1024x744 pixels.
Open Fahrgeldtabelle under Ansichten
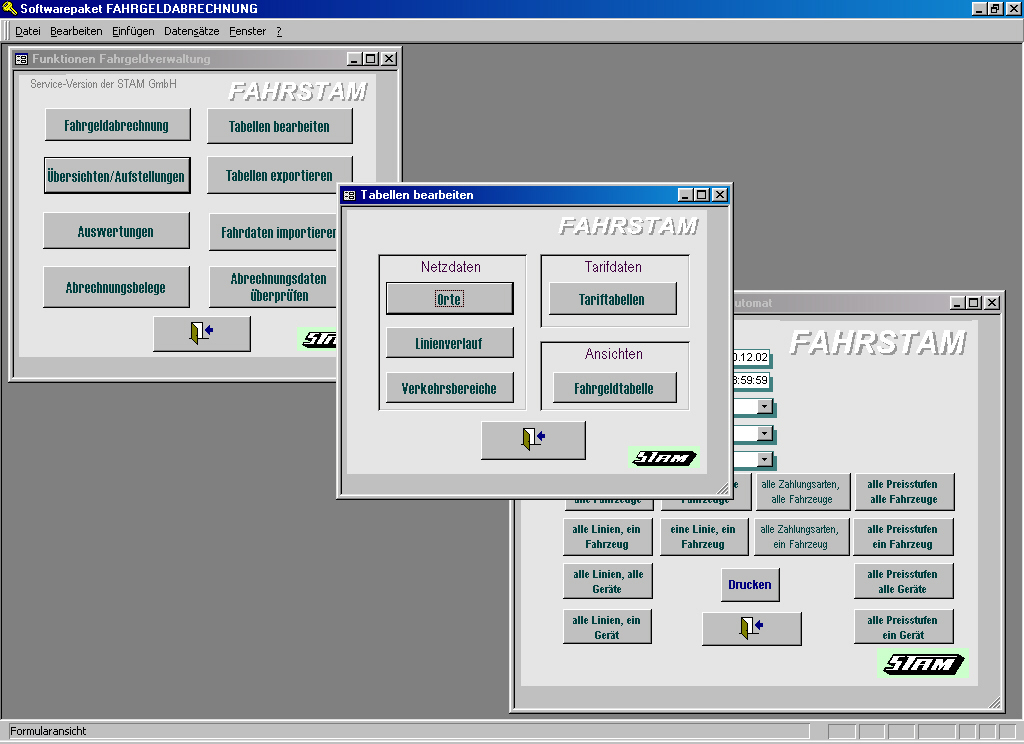tap(615, 388)
